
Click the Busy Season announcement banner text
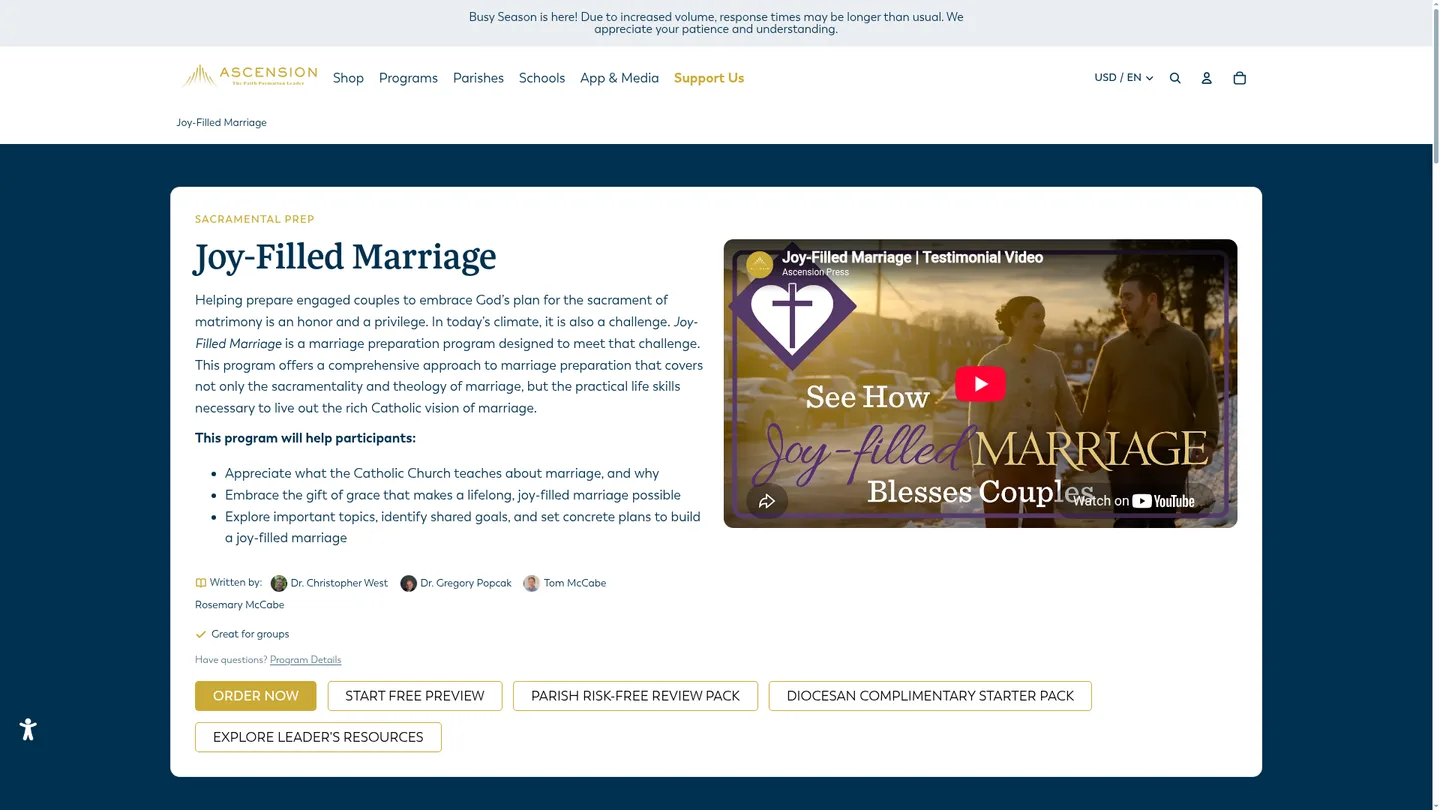click(716, 23)
